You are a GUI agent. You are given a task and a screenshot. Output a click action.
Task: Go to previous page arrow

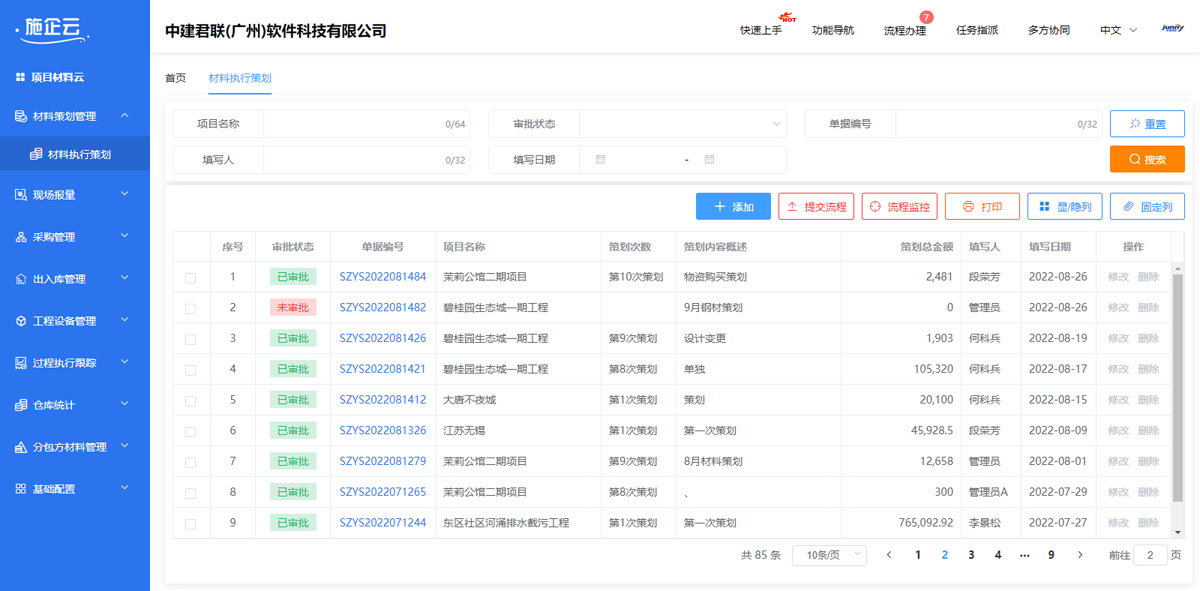click(x=889, y=555)
